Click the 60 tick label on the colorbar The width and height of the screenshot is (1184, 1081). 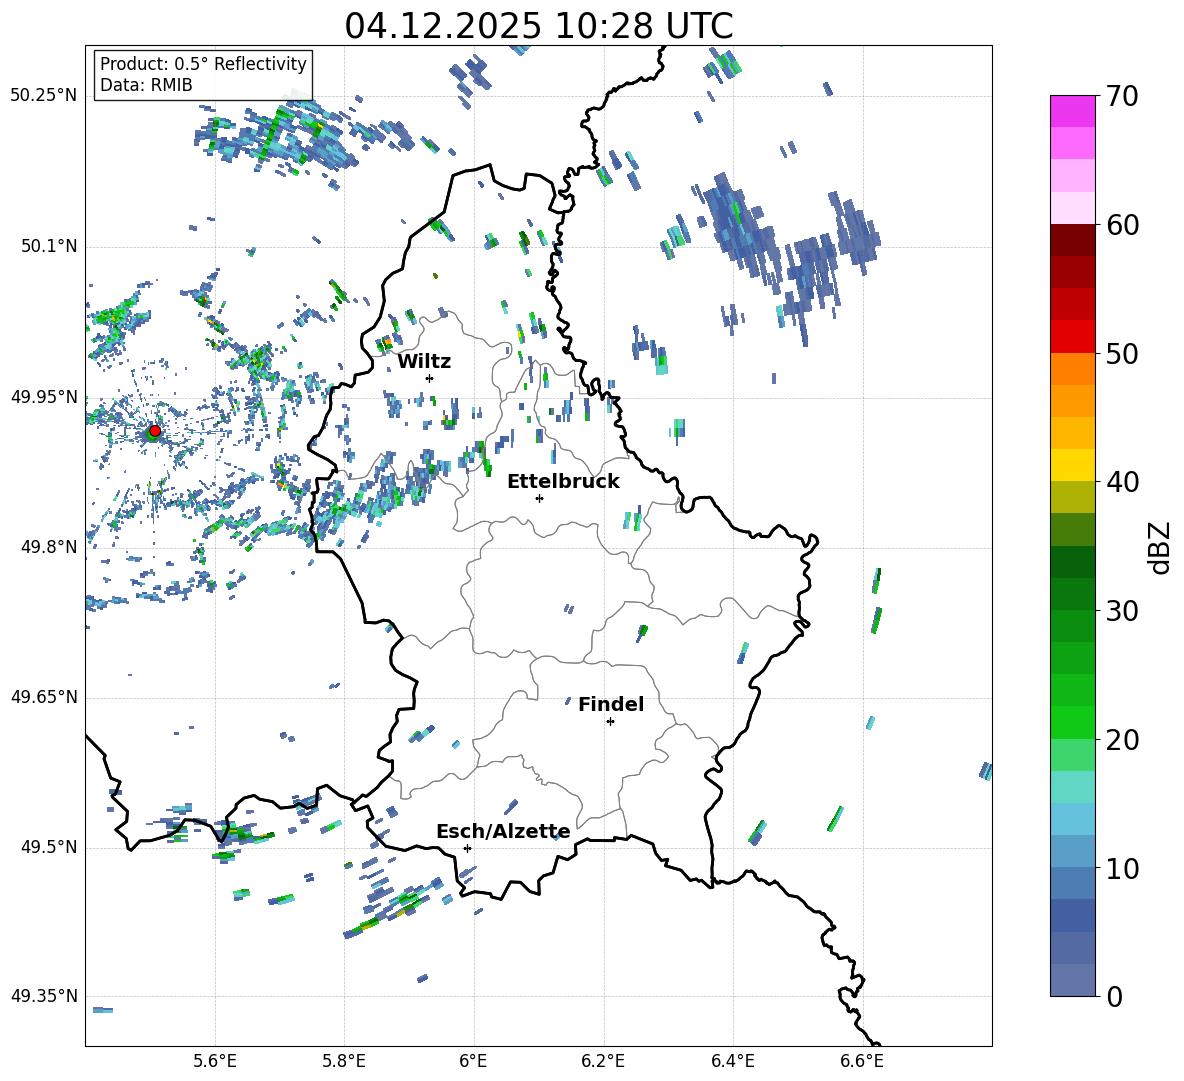pyautogui.click(x=1125, y=225)
